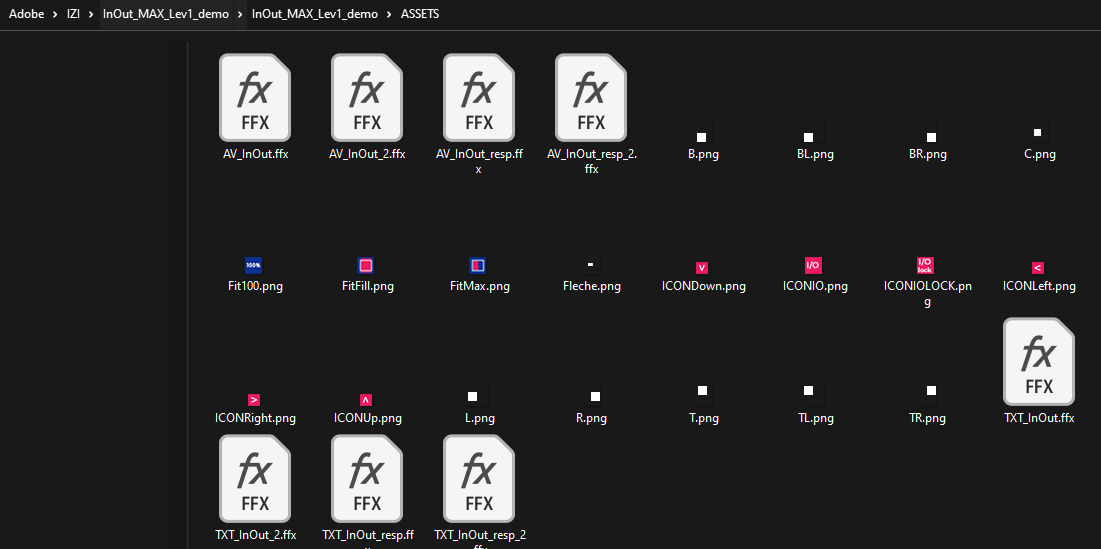Viewport: 1101px width, 549px height.
Task: Select the ICONLeft.png pink arrow icon
Action: [1038, 267]
